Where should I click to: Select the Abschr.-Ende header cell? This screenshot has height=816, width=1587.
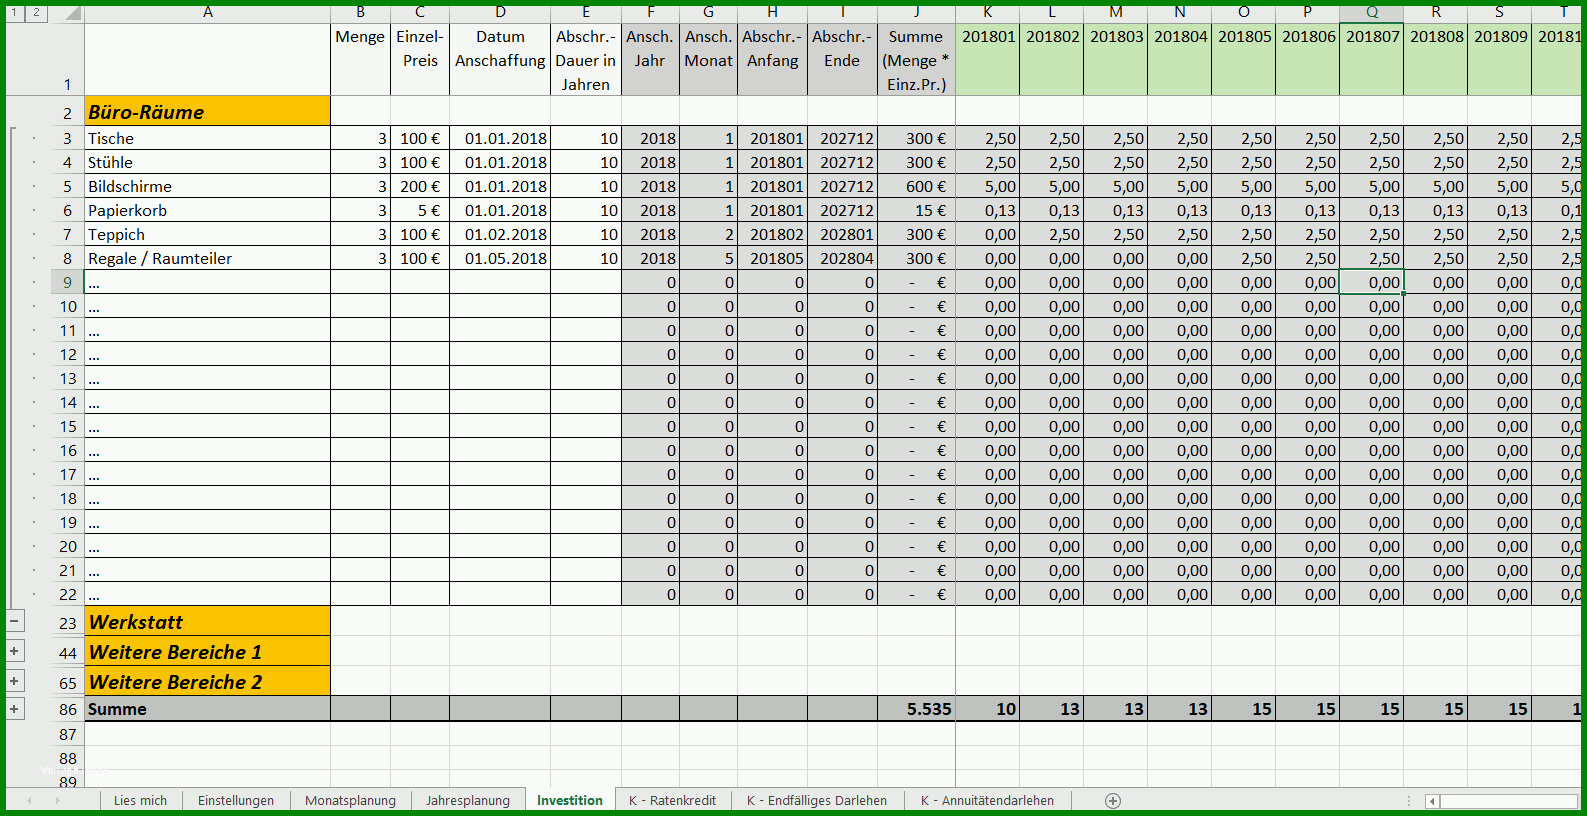842,59
